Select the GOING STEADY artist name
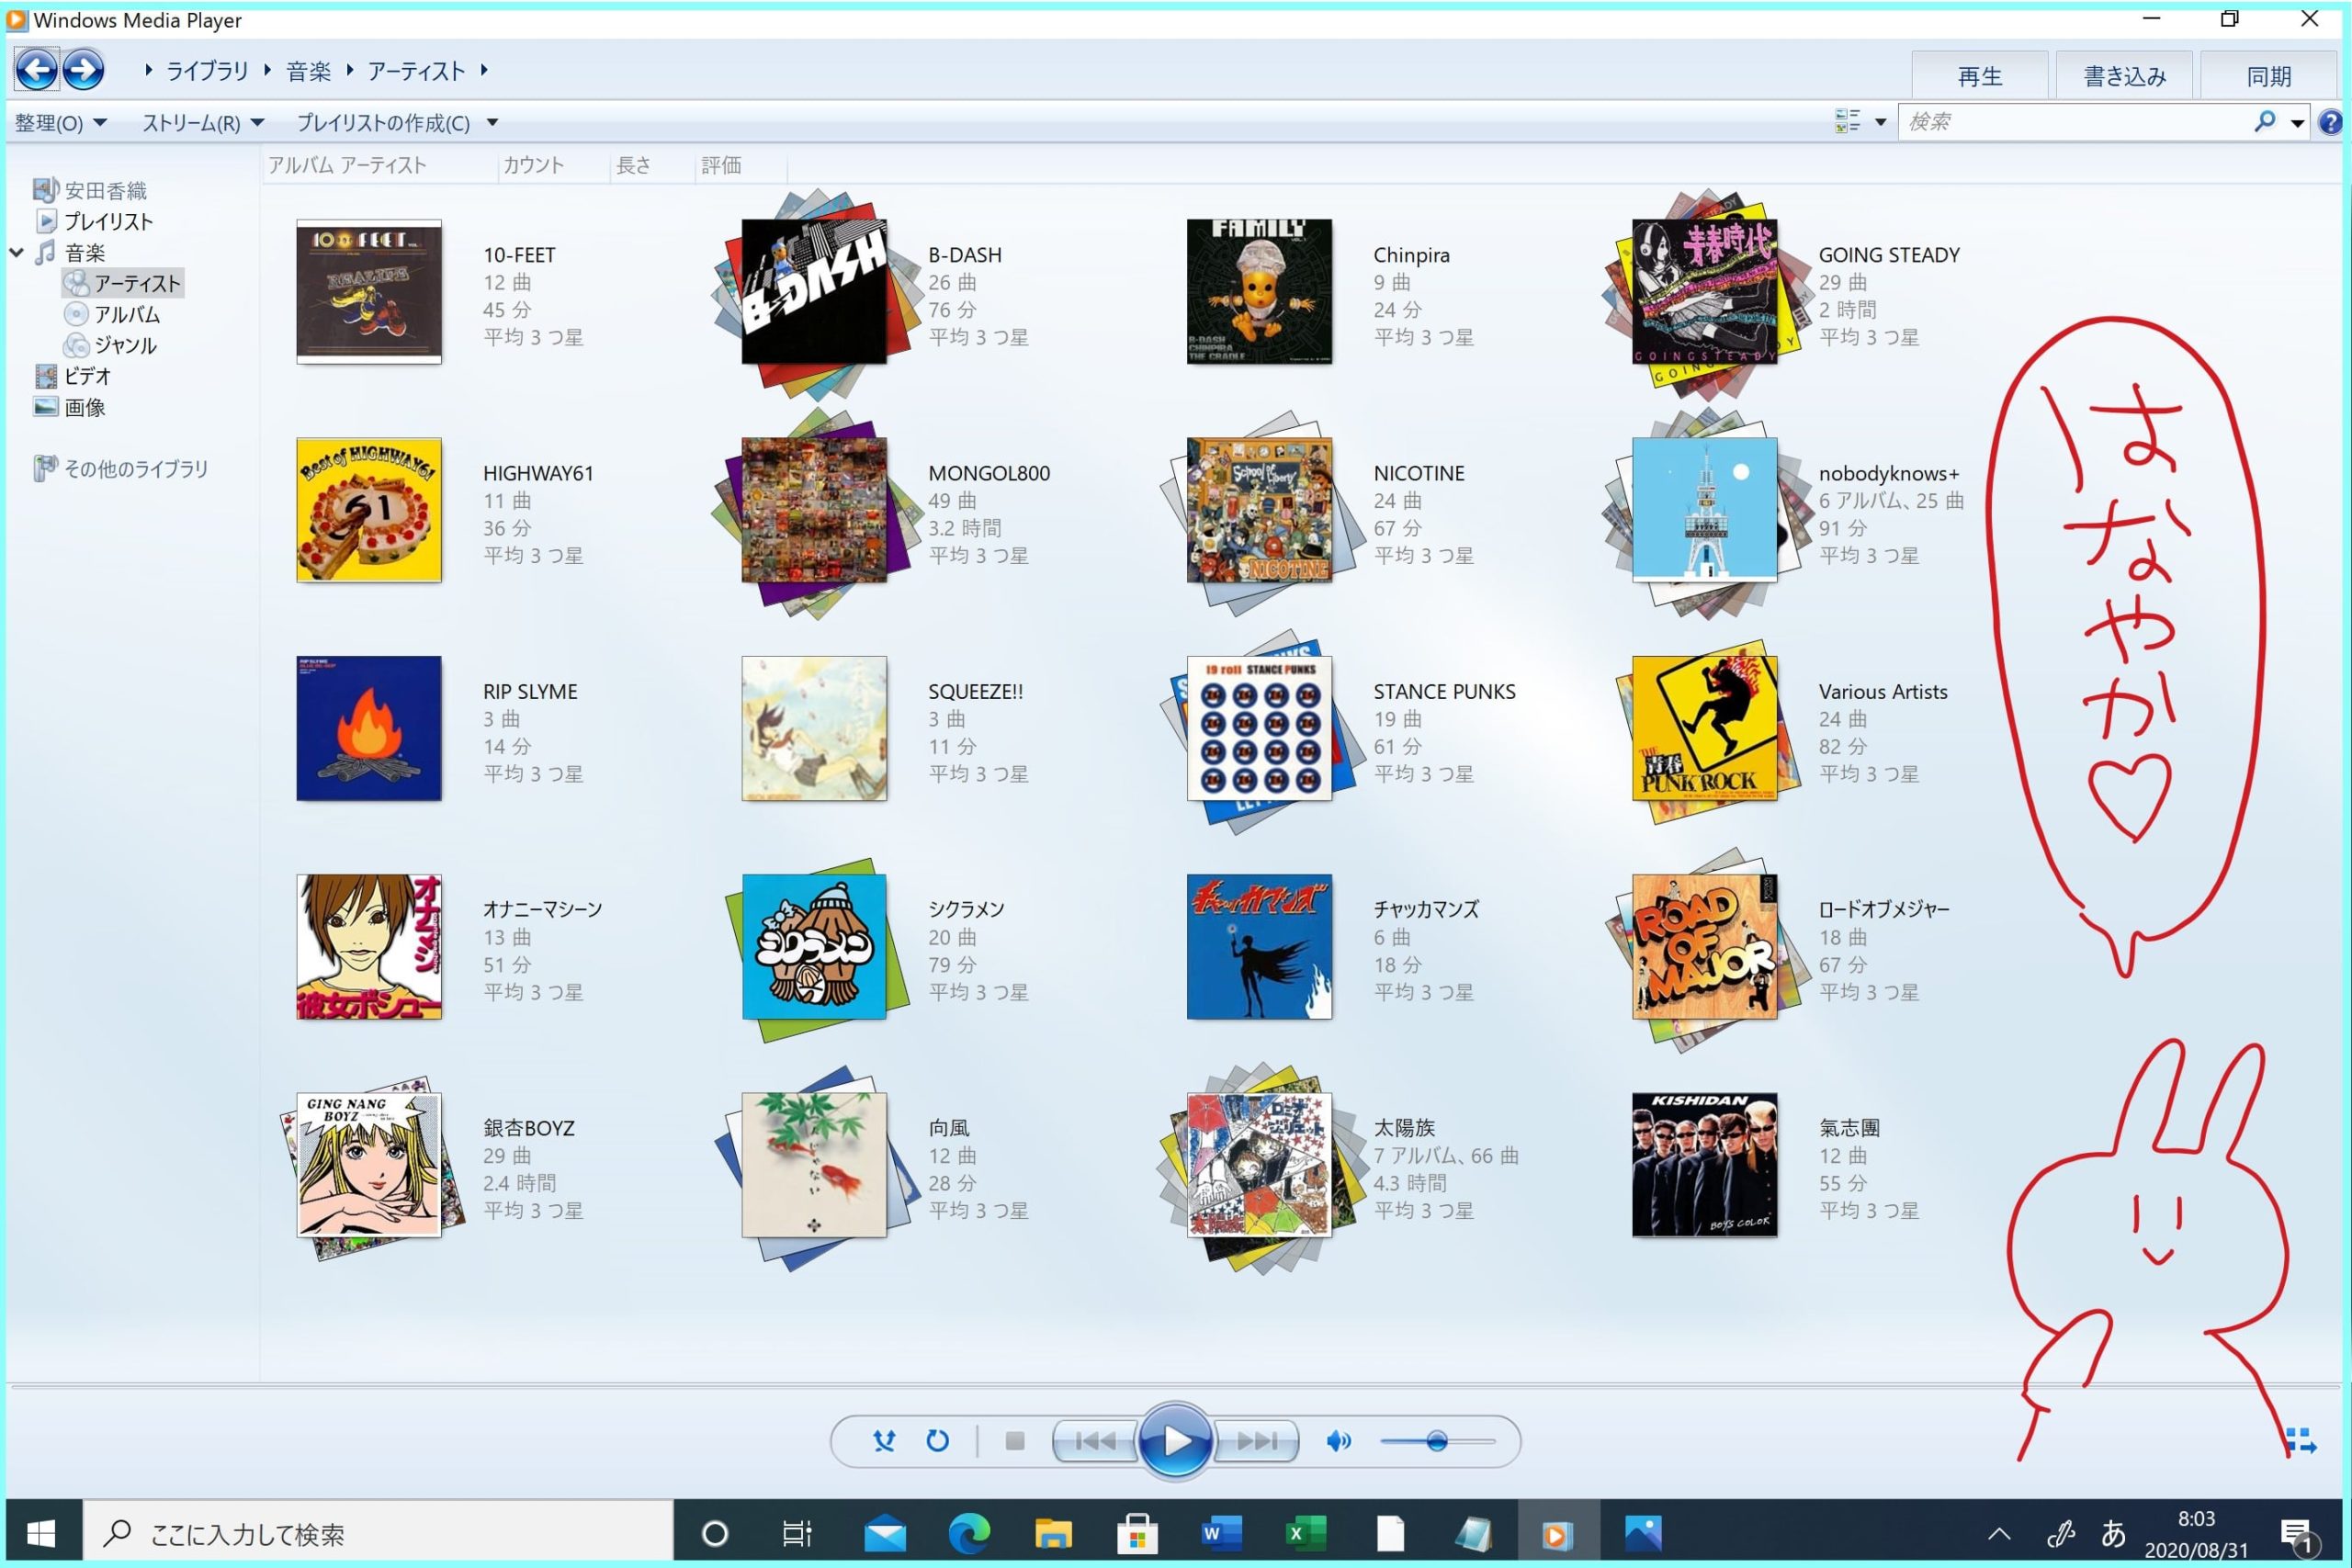The width and height of the screenshot is (2352, 1568). click(x=1889, y=255)
